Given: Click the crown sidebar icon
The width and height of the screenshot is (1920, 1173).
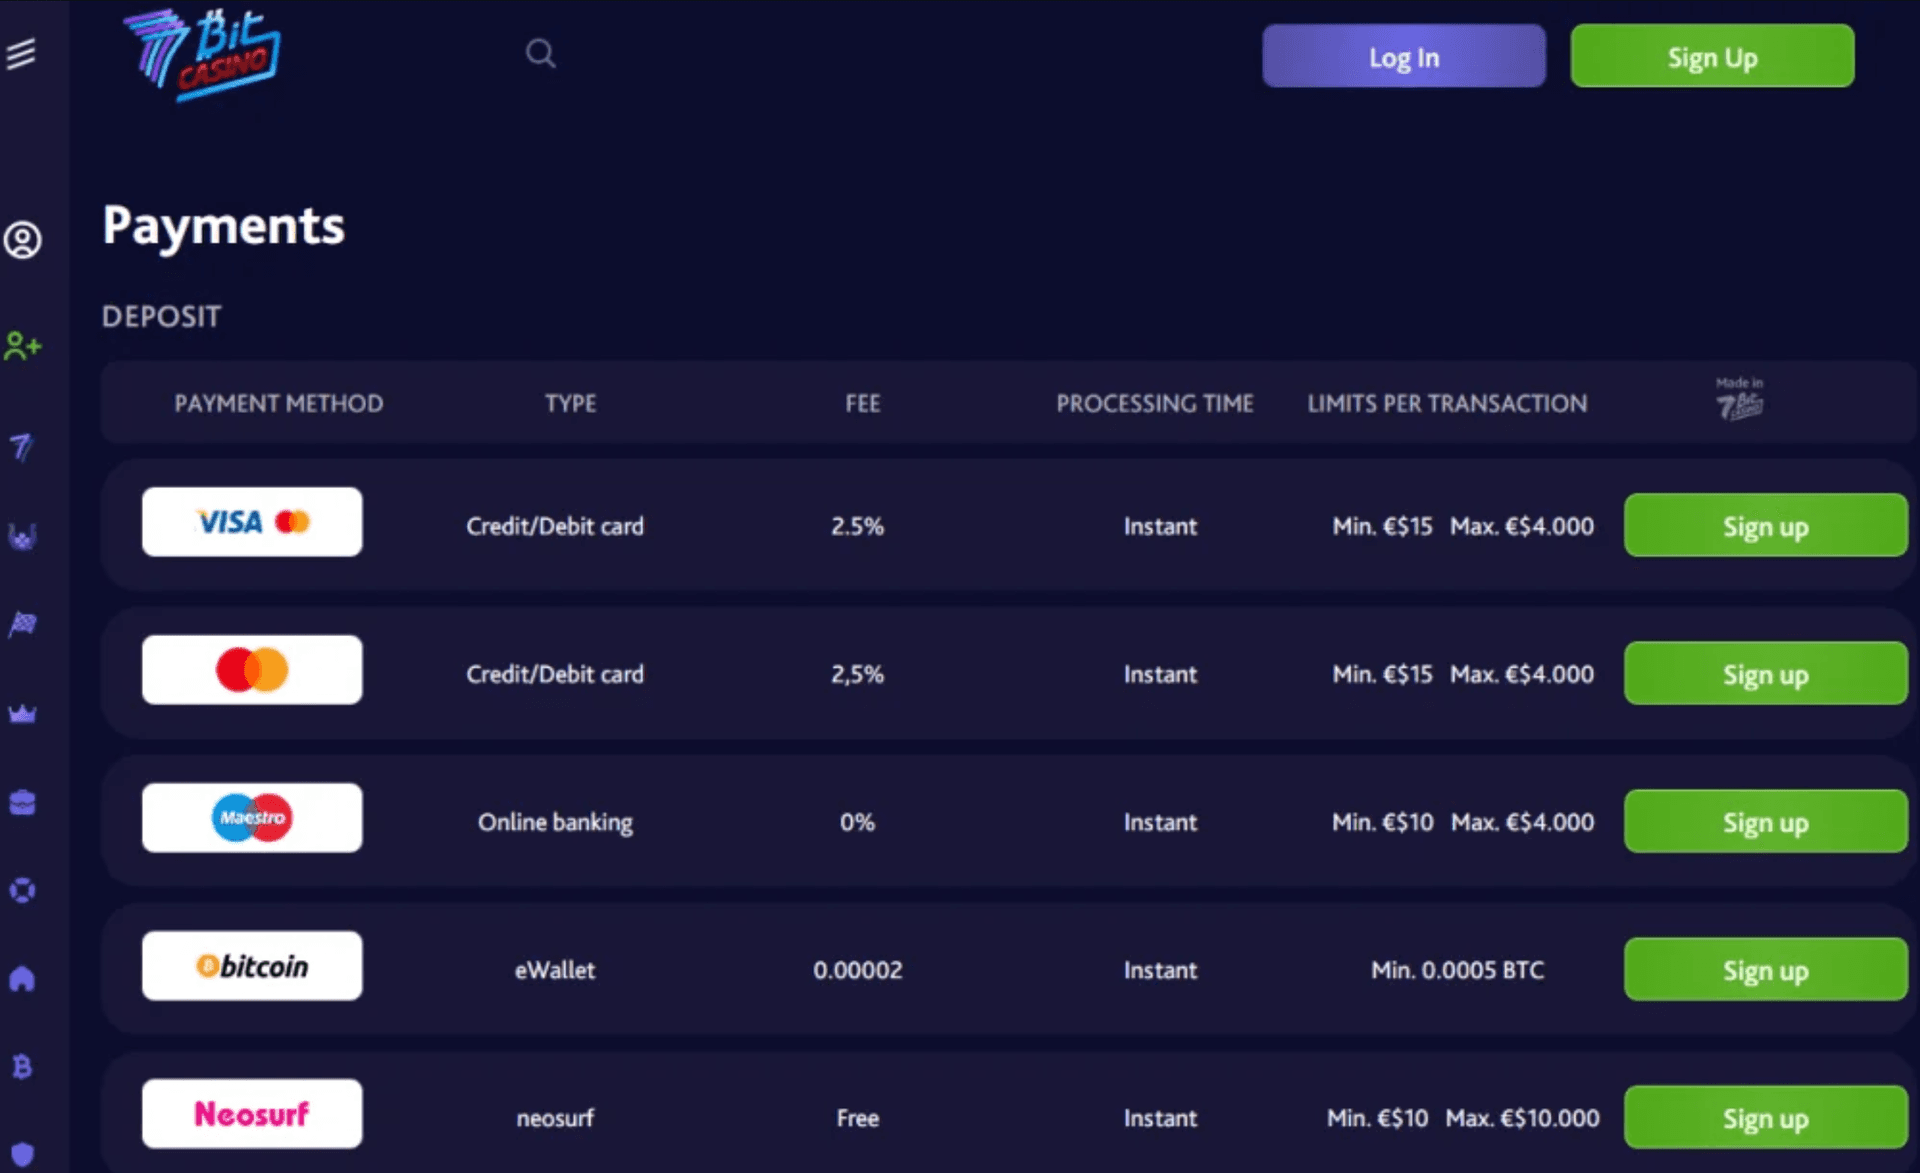Looking at the screenshot, I should pyautogui.click(x=22, y=714).
